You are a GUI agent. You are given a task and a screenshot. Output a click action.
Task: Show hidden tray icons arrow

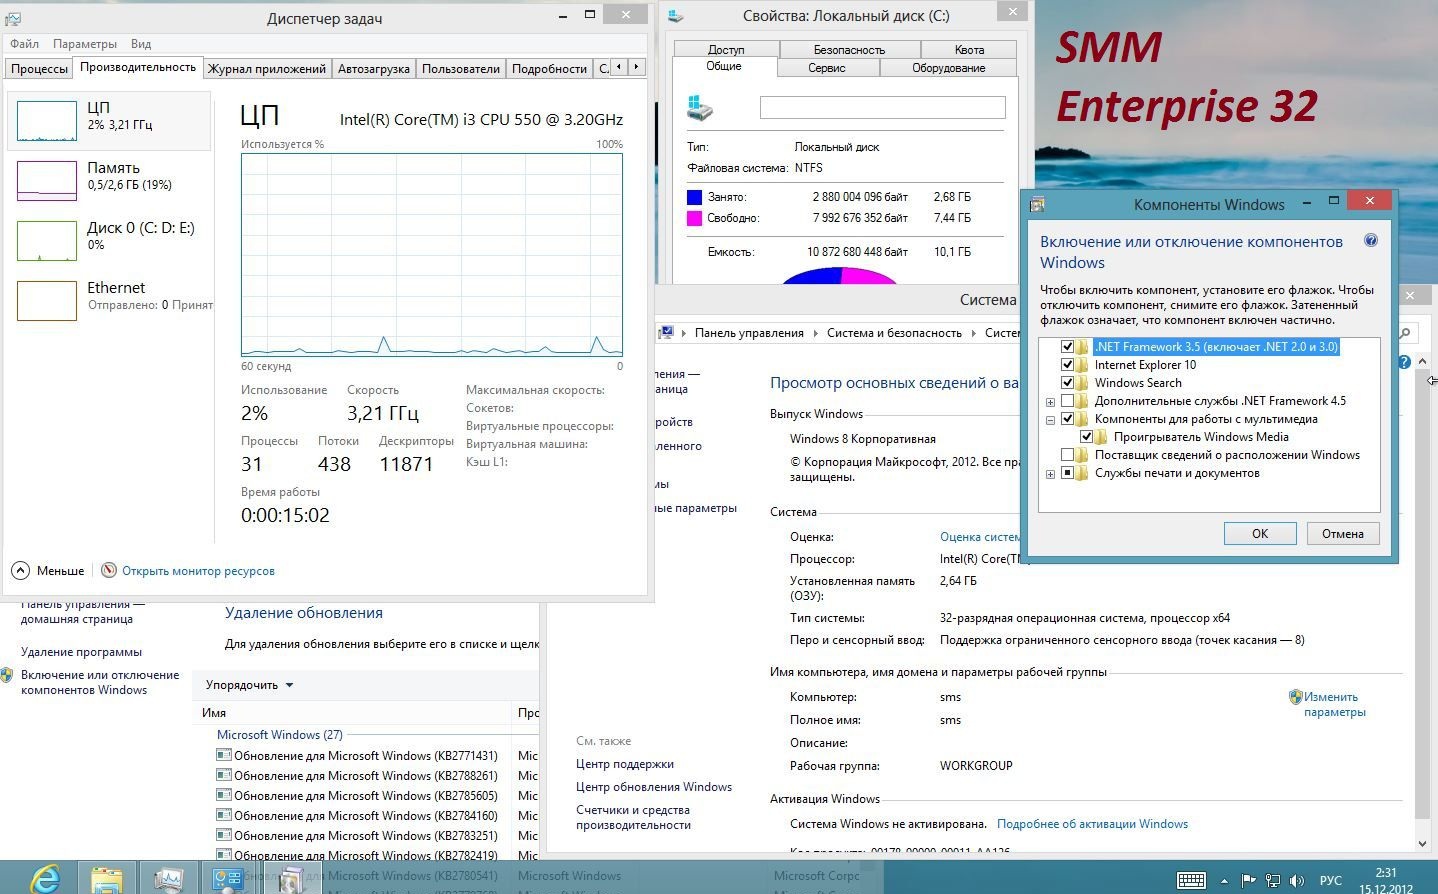1224,881
